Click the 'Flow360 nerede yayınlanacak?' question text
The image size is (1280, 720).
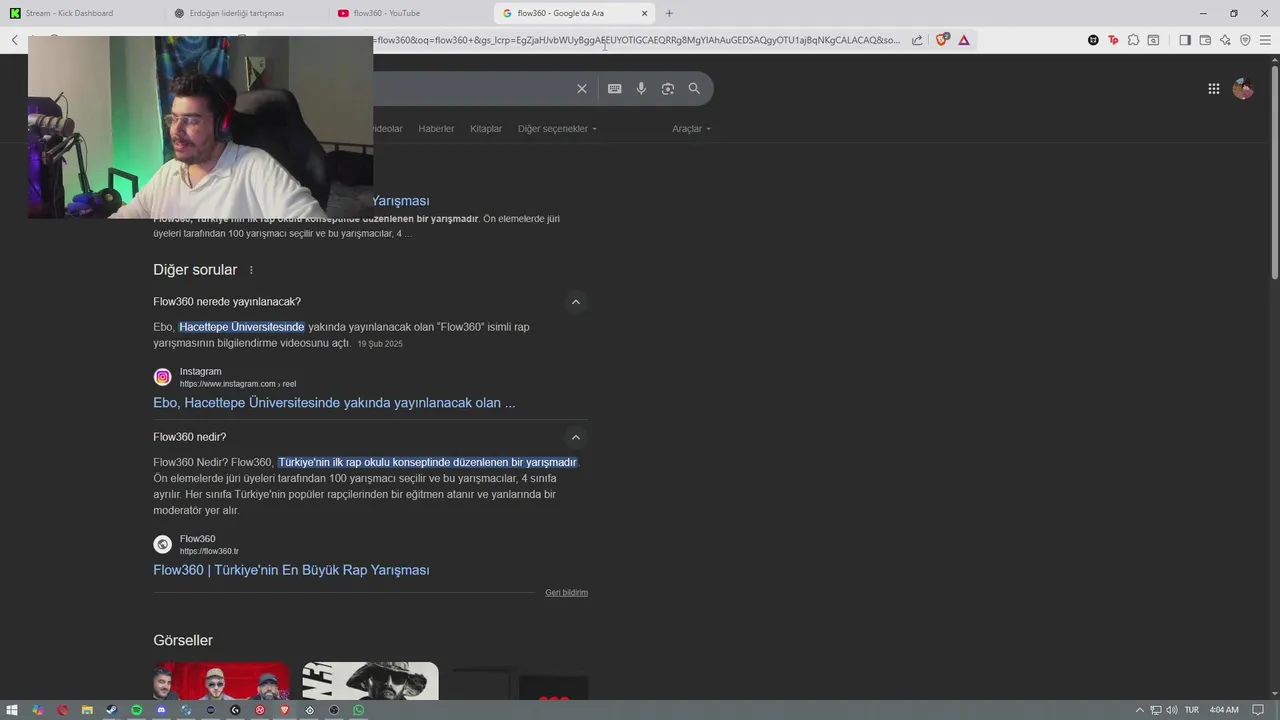pyautogui.click(x=227, y=302)
